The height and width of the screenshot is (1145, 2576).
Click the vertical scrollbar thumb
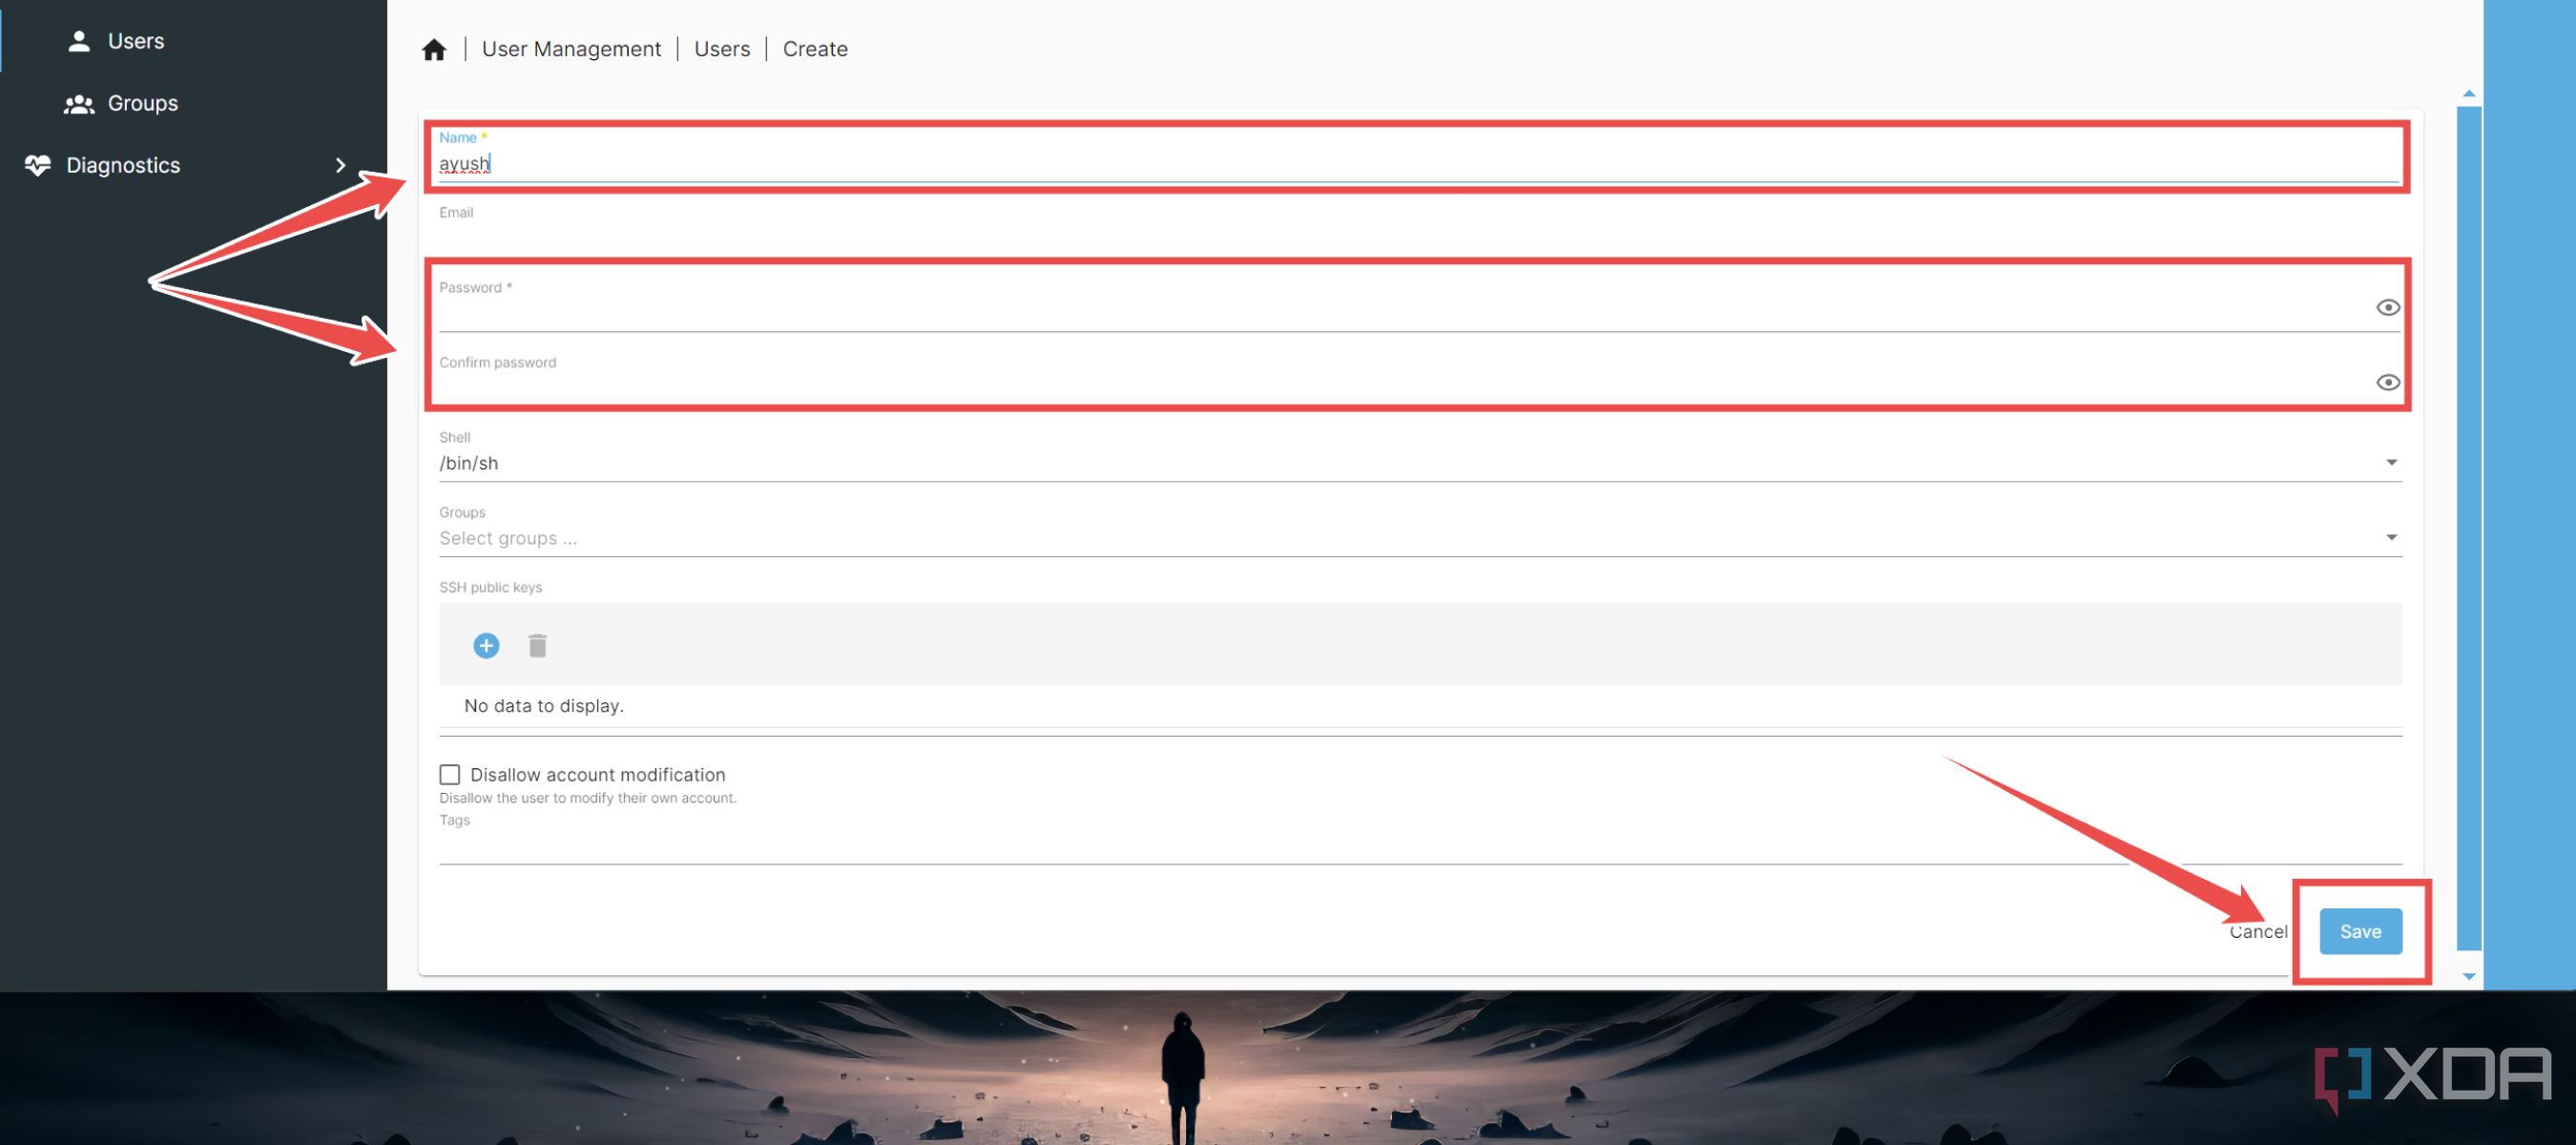2469,528
